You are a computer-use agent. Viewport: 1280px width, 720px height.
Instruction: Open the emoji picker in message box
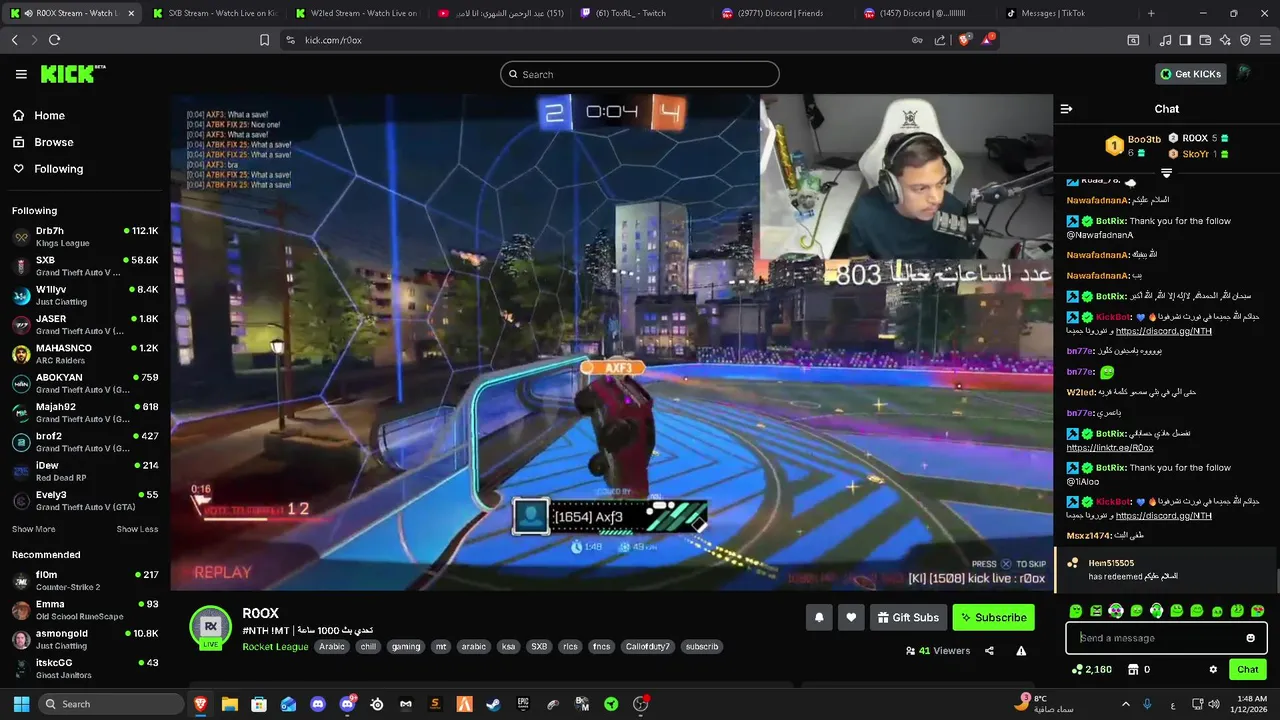click(1250, 638)
